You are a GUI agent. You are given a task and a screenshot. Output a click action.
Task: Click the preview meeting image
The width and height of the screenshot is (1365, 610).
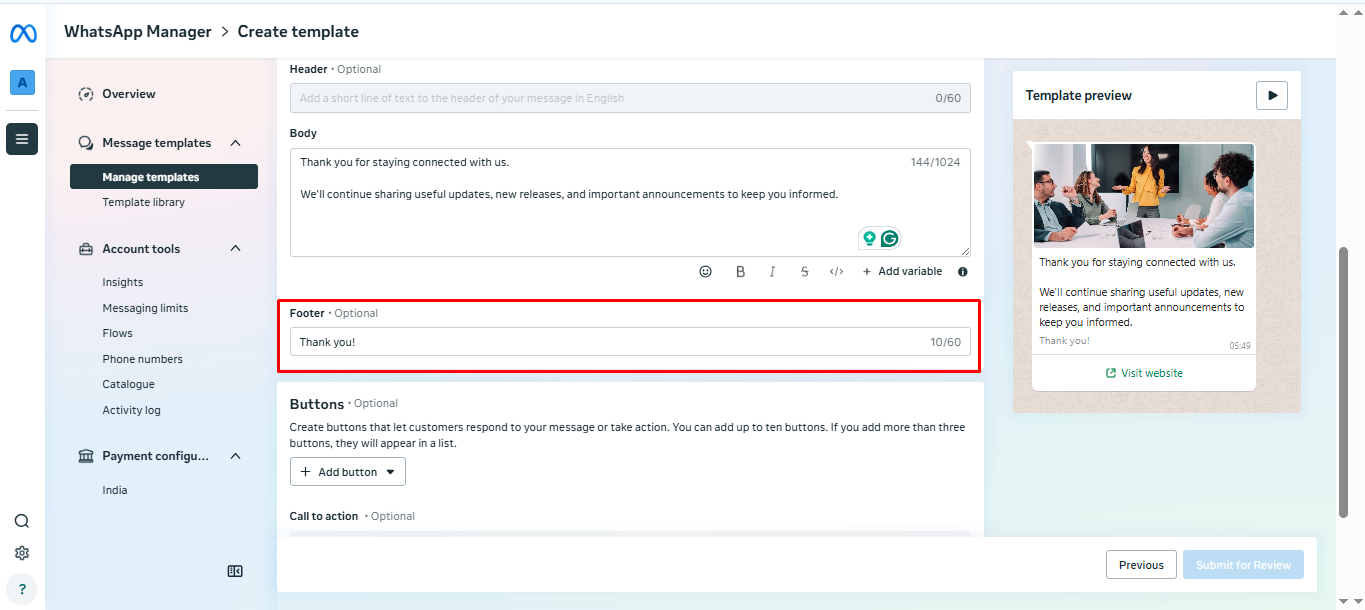point(1143,196)
